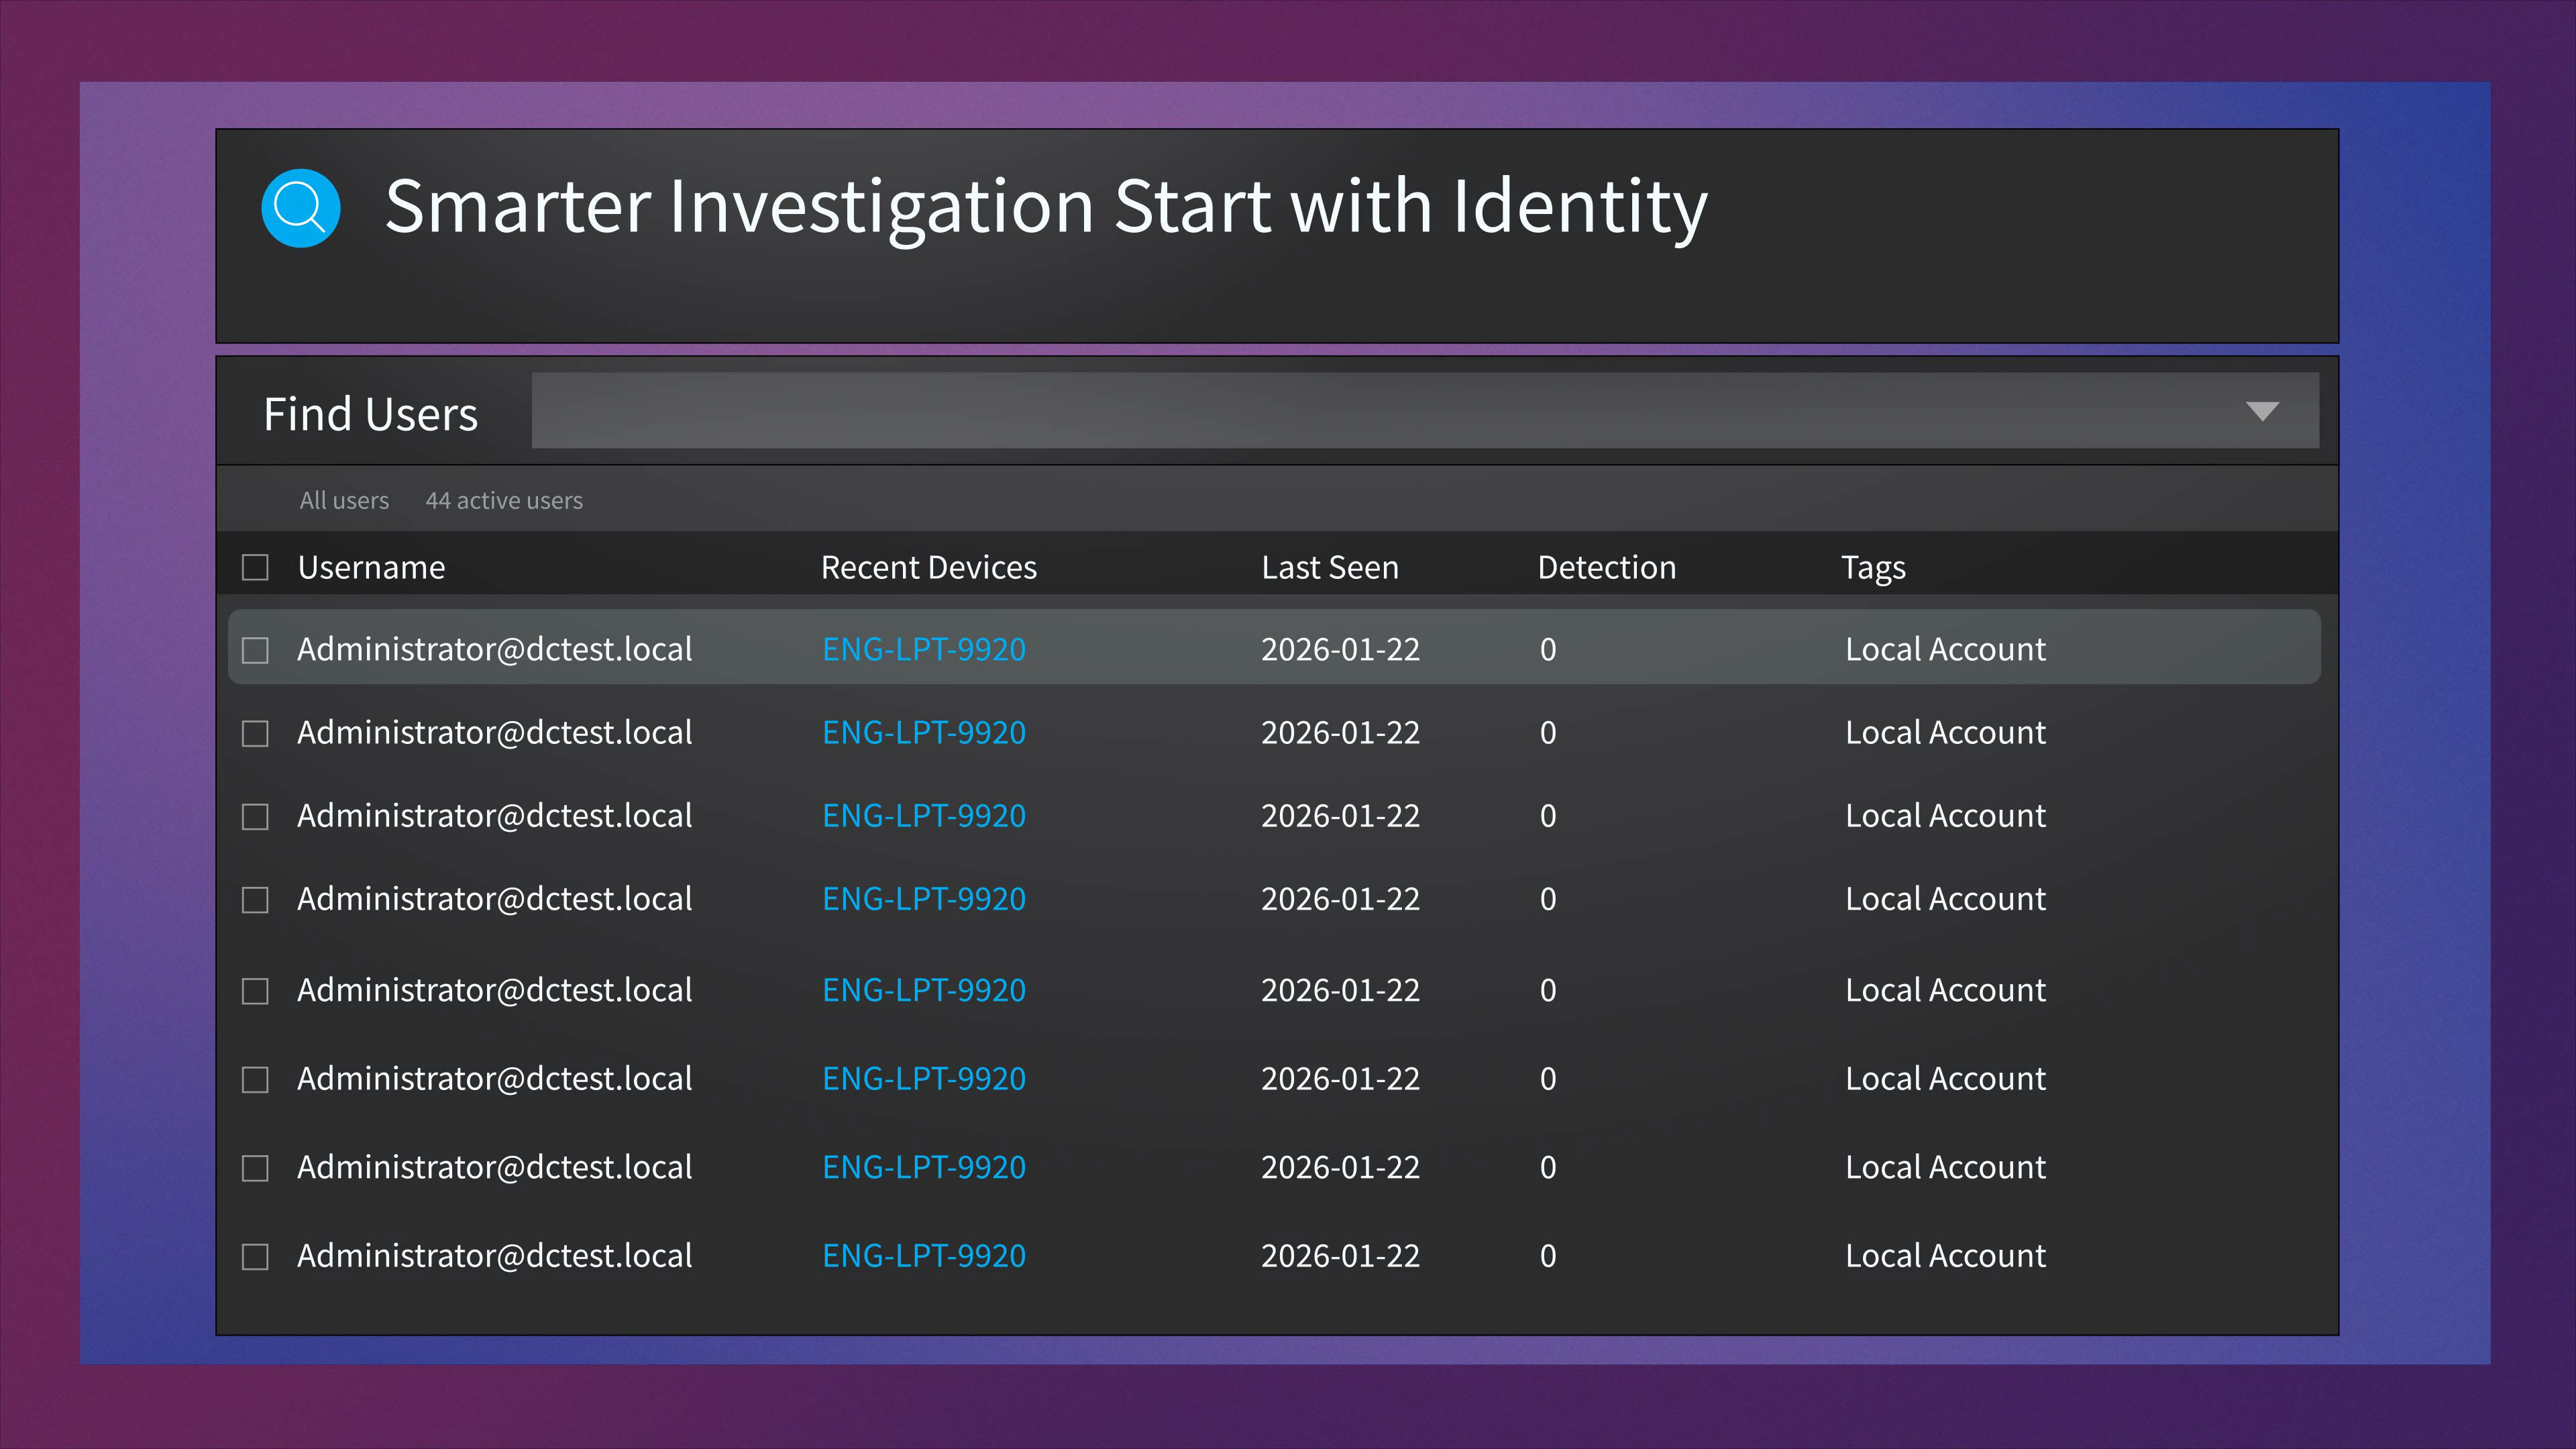Expand the Find Users dropdown arrow

tap(2261, 411)
